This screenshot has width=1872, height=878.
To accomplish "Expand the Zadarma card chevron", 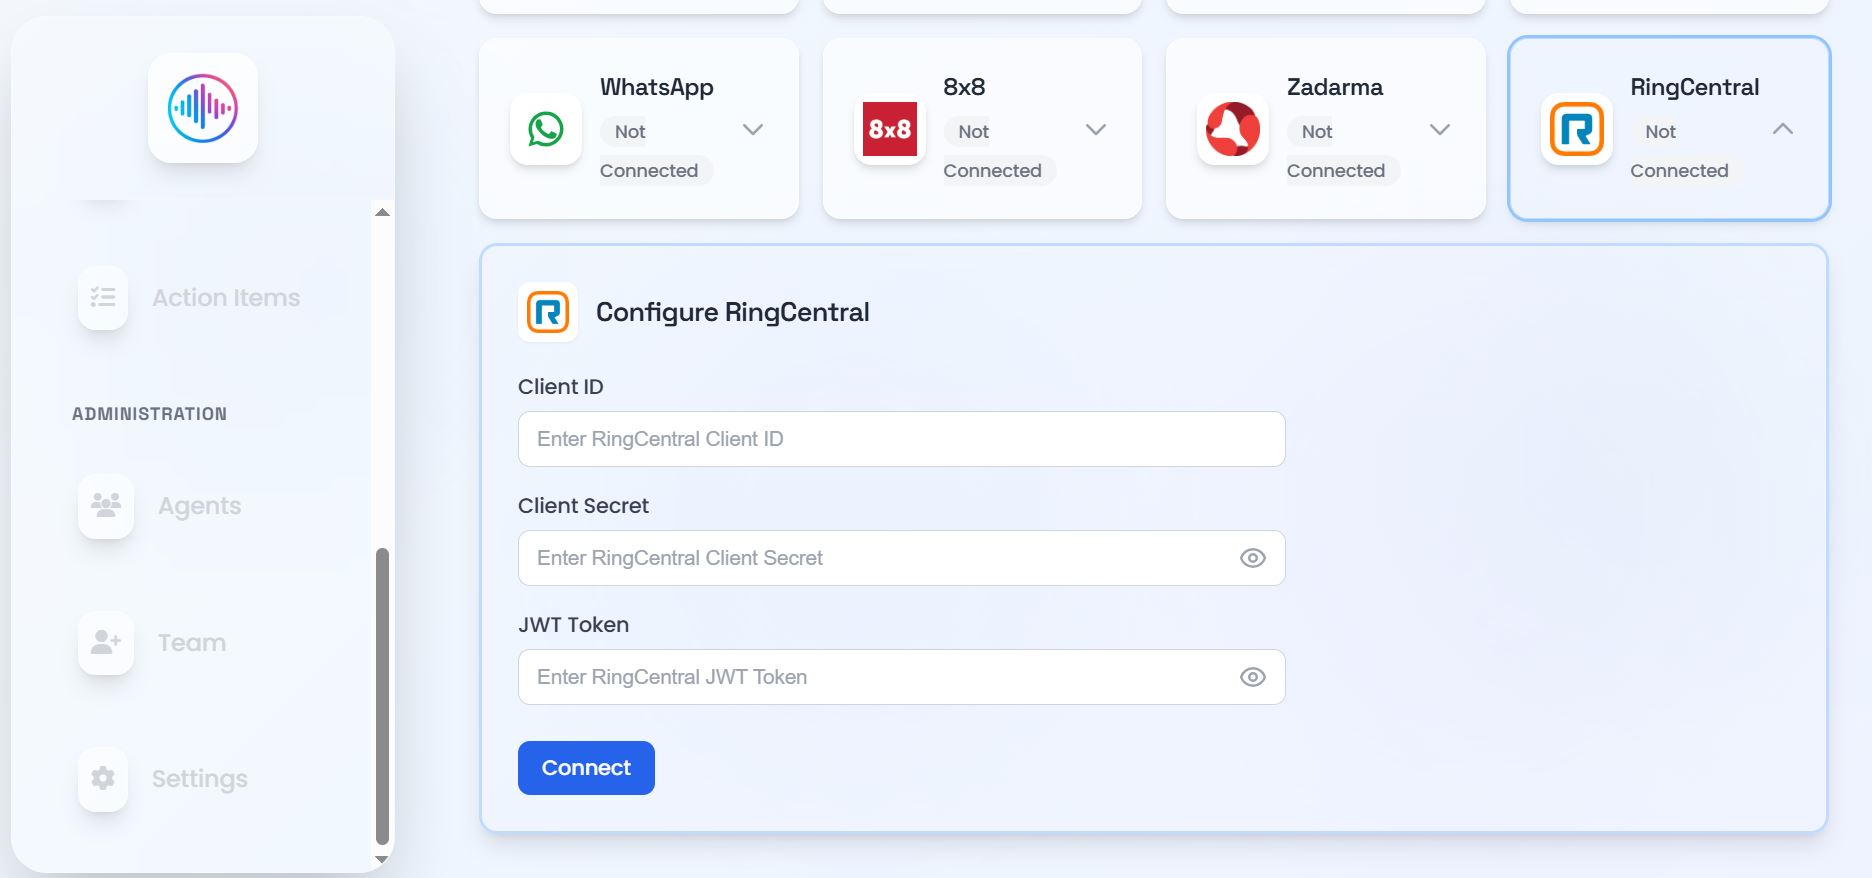I will pos(1440,130).
